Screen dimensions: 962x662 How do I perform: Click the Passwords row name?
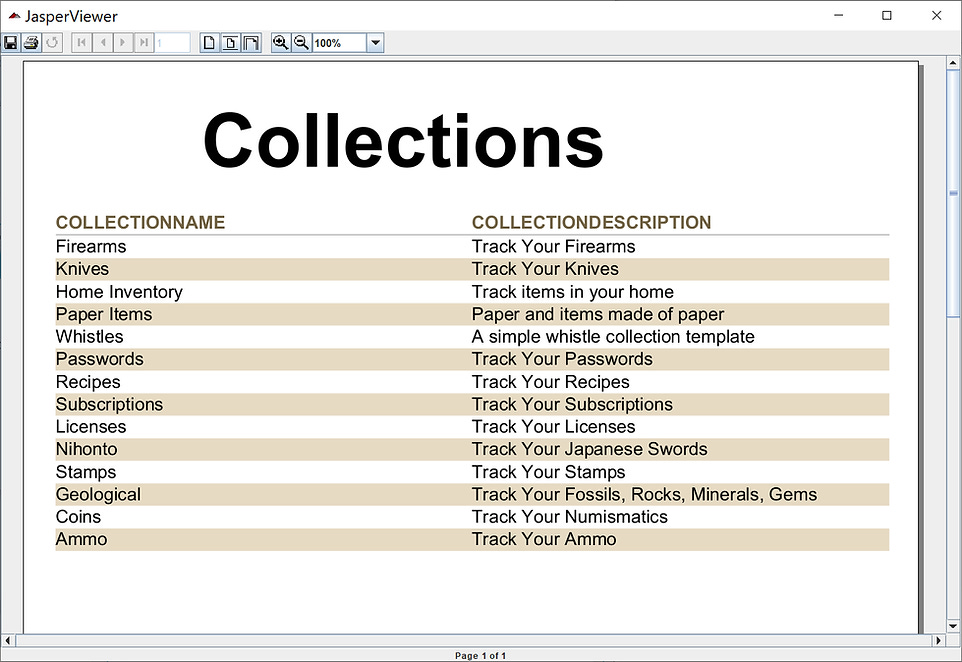99,359
